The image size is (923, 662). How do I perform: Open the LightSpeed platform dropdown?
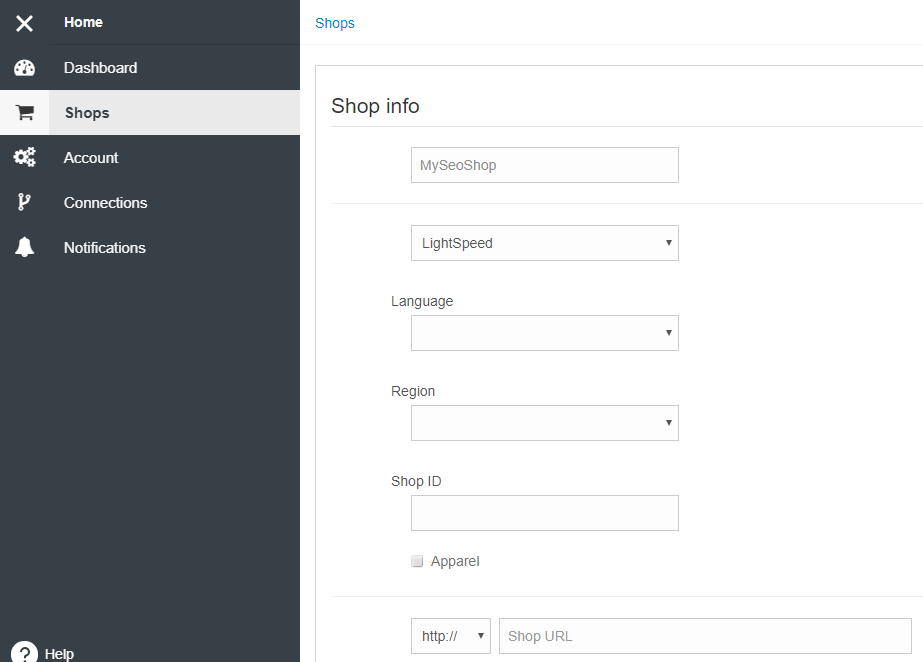[x=544, y=243]
